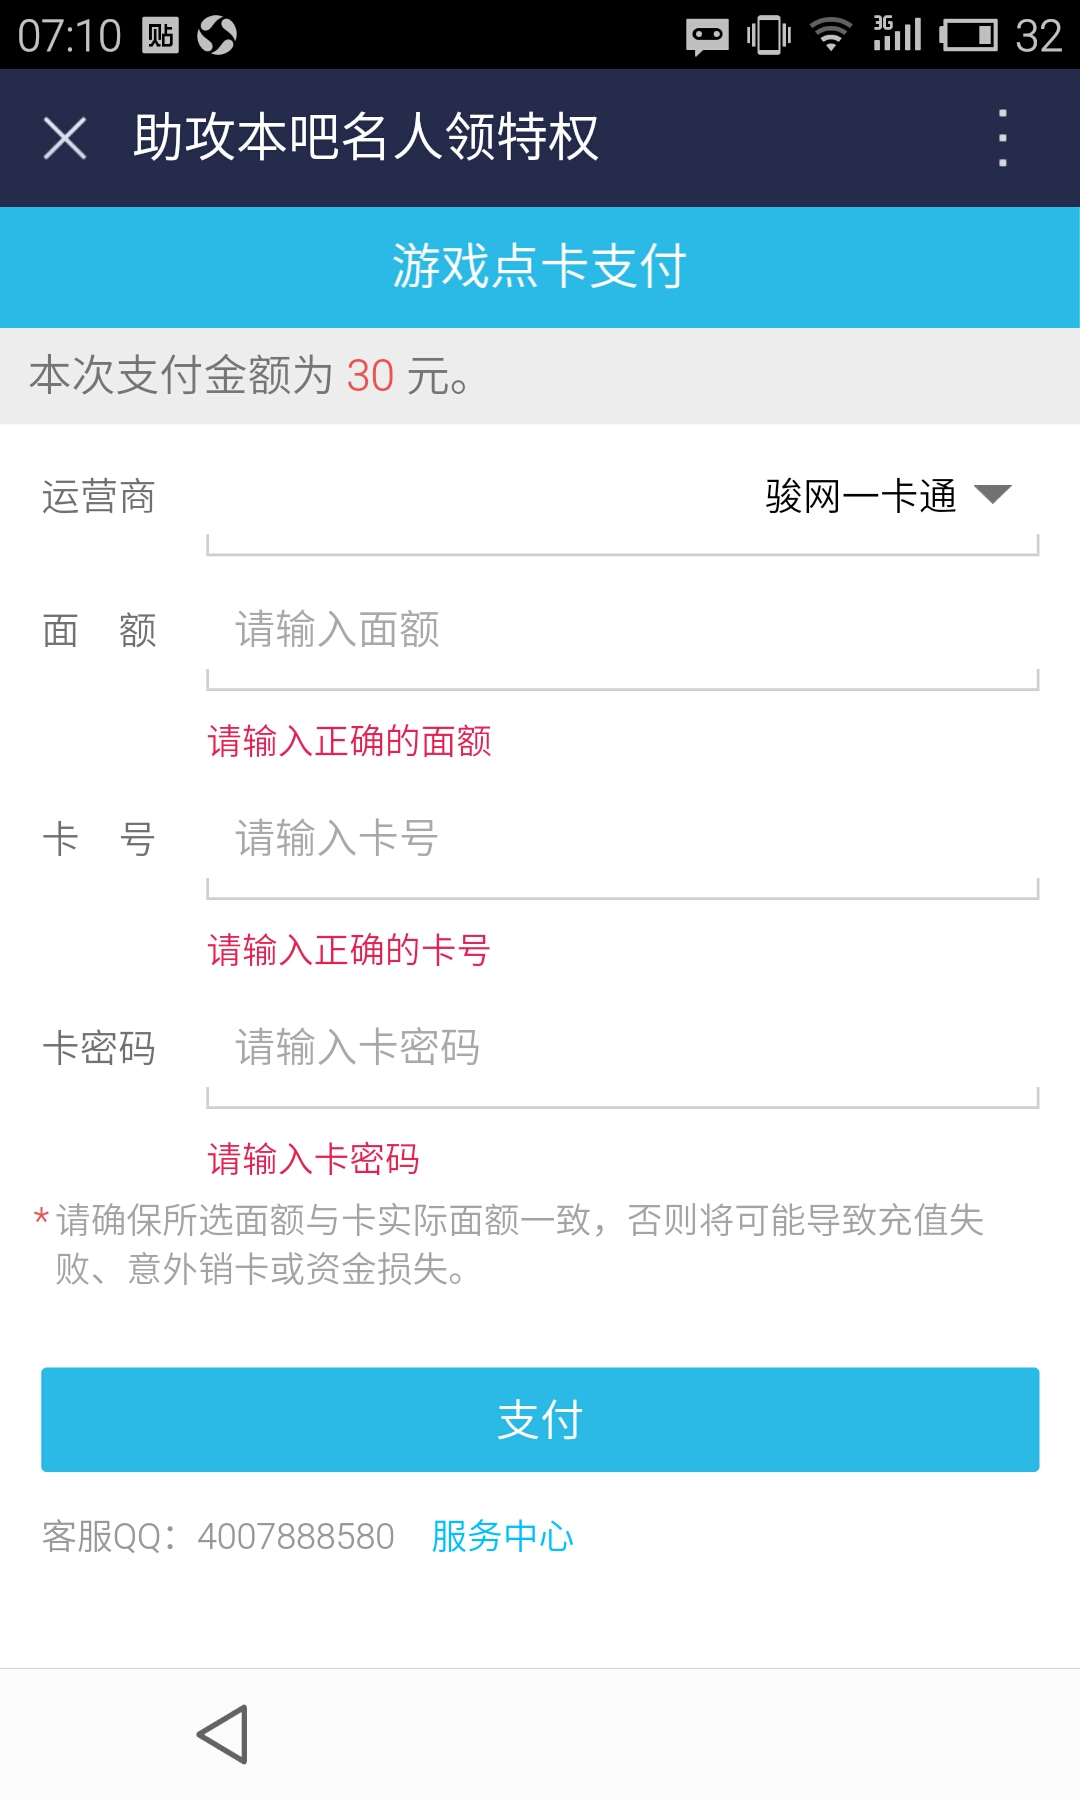Tap the 助攻本吧名人领特权 page title

[366, 138]
